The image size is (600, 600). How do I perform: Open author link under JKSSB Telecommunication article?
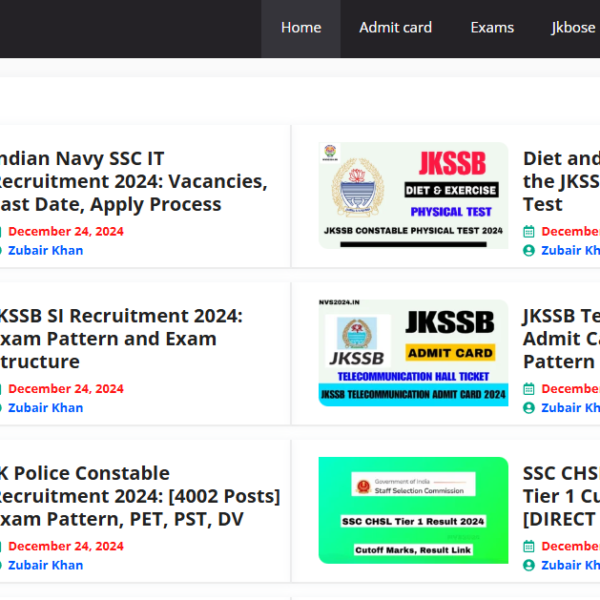tap(571, 408)
